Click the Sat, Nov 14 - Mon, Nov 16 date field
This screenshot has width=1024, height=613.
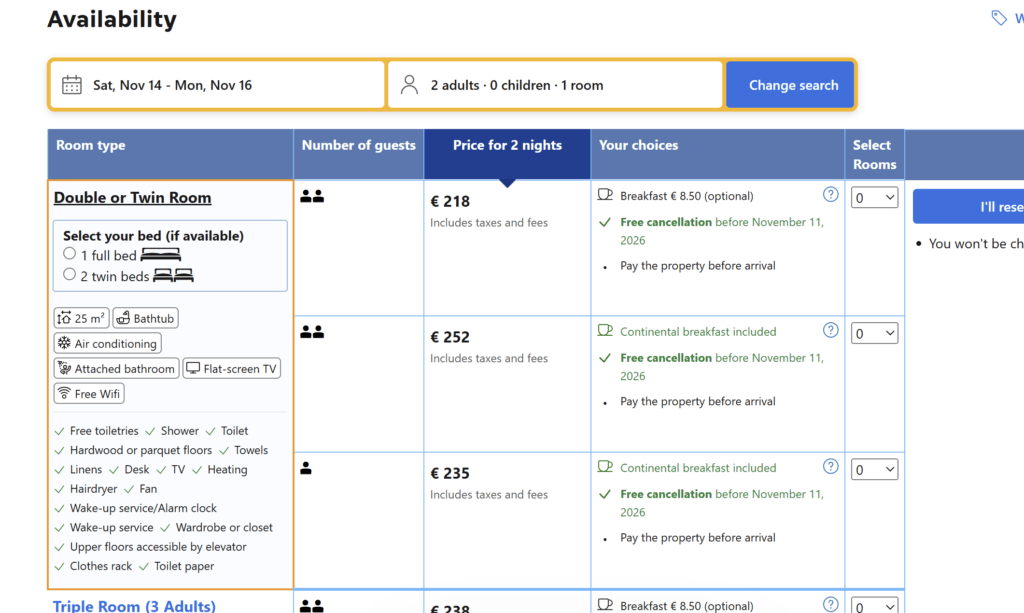pos(217,85)
